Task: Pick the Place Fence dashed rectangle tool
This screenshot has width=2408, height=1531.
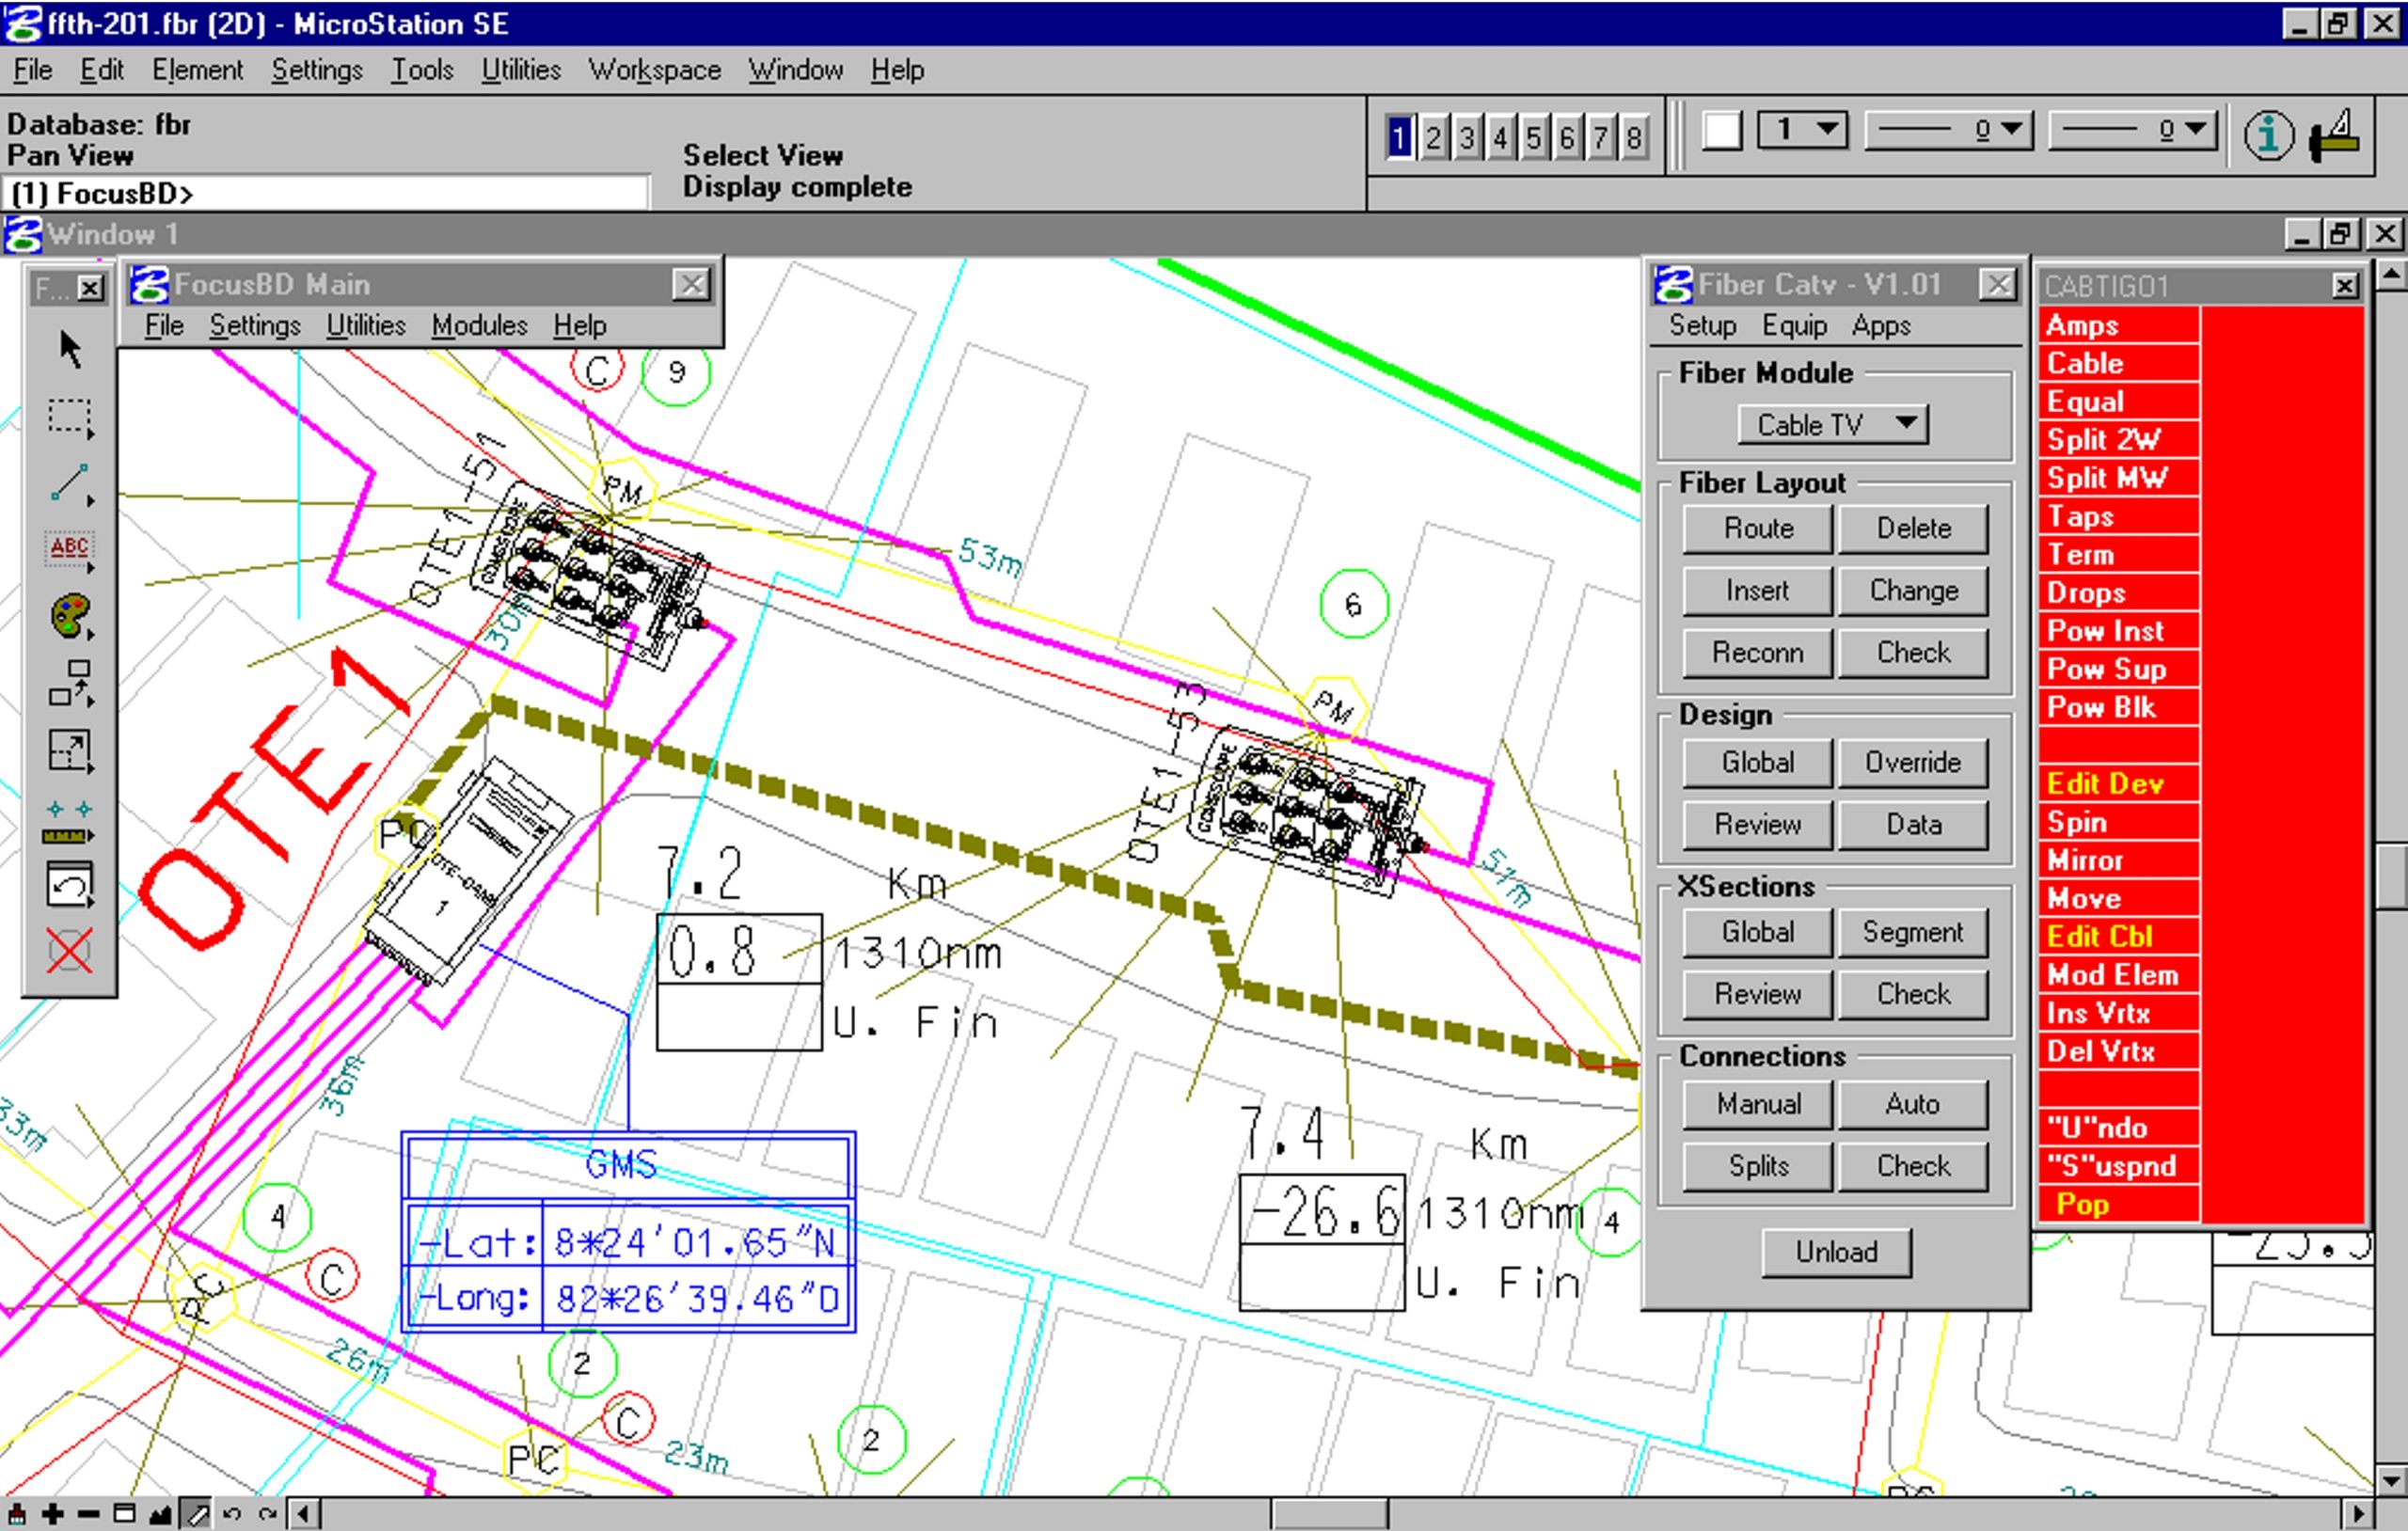Action: (x=69, y=417)
